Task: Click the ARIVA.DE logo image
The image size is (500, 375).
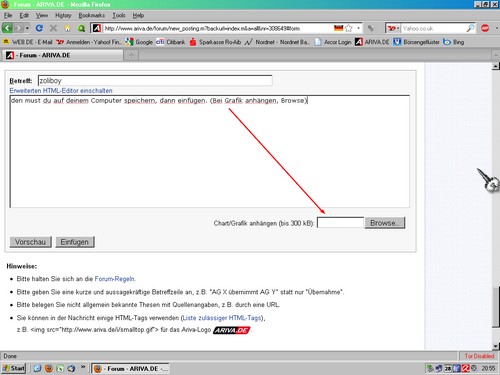Action: (231, 330)
